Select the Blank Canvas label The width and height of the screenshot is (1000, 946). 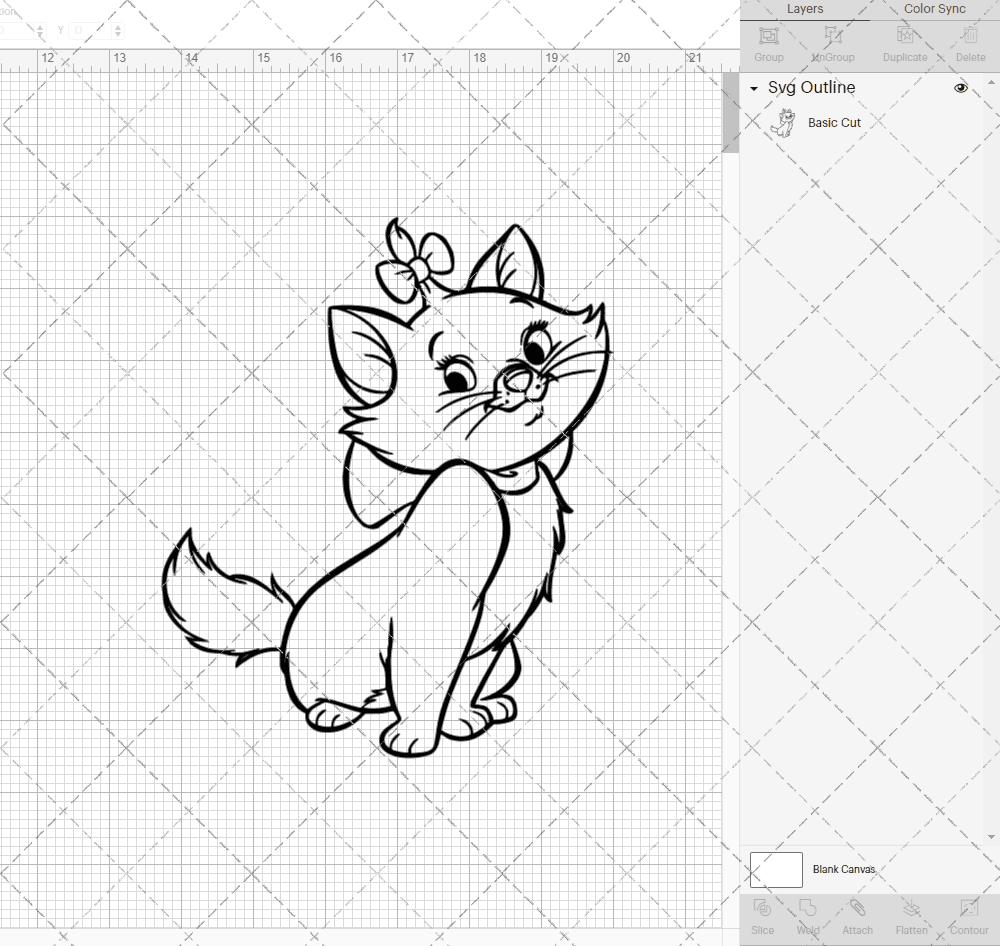tap(844, 869)
